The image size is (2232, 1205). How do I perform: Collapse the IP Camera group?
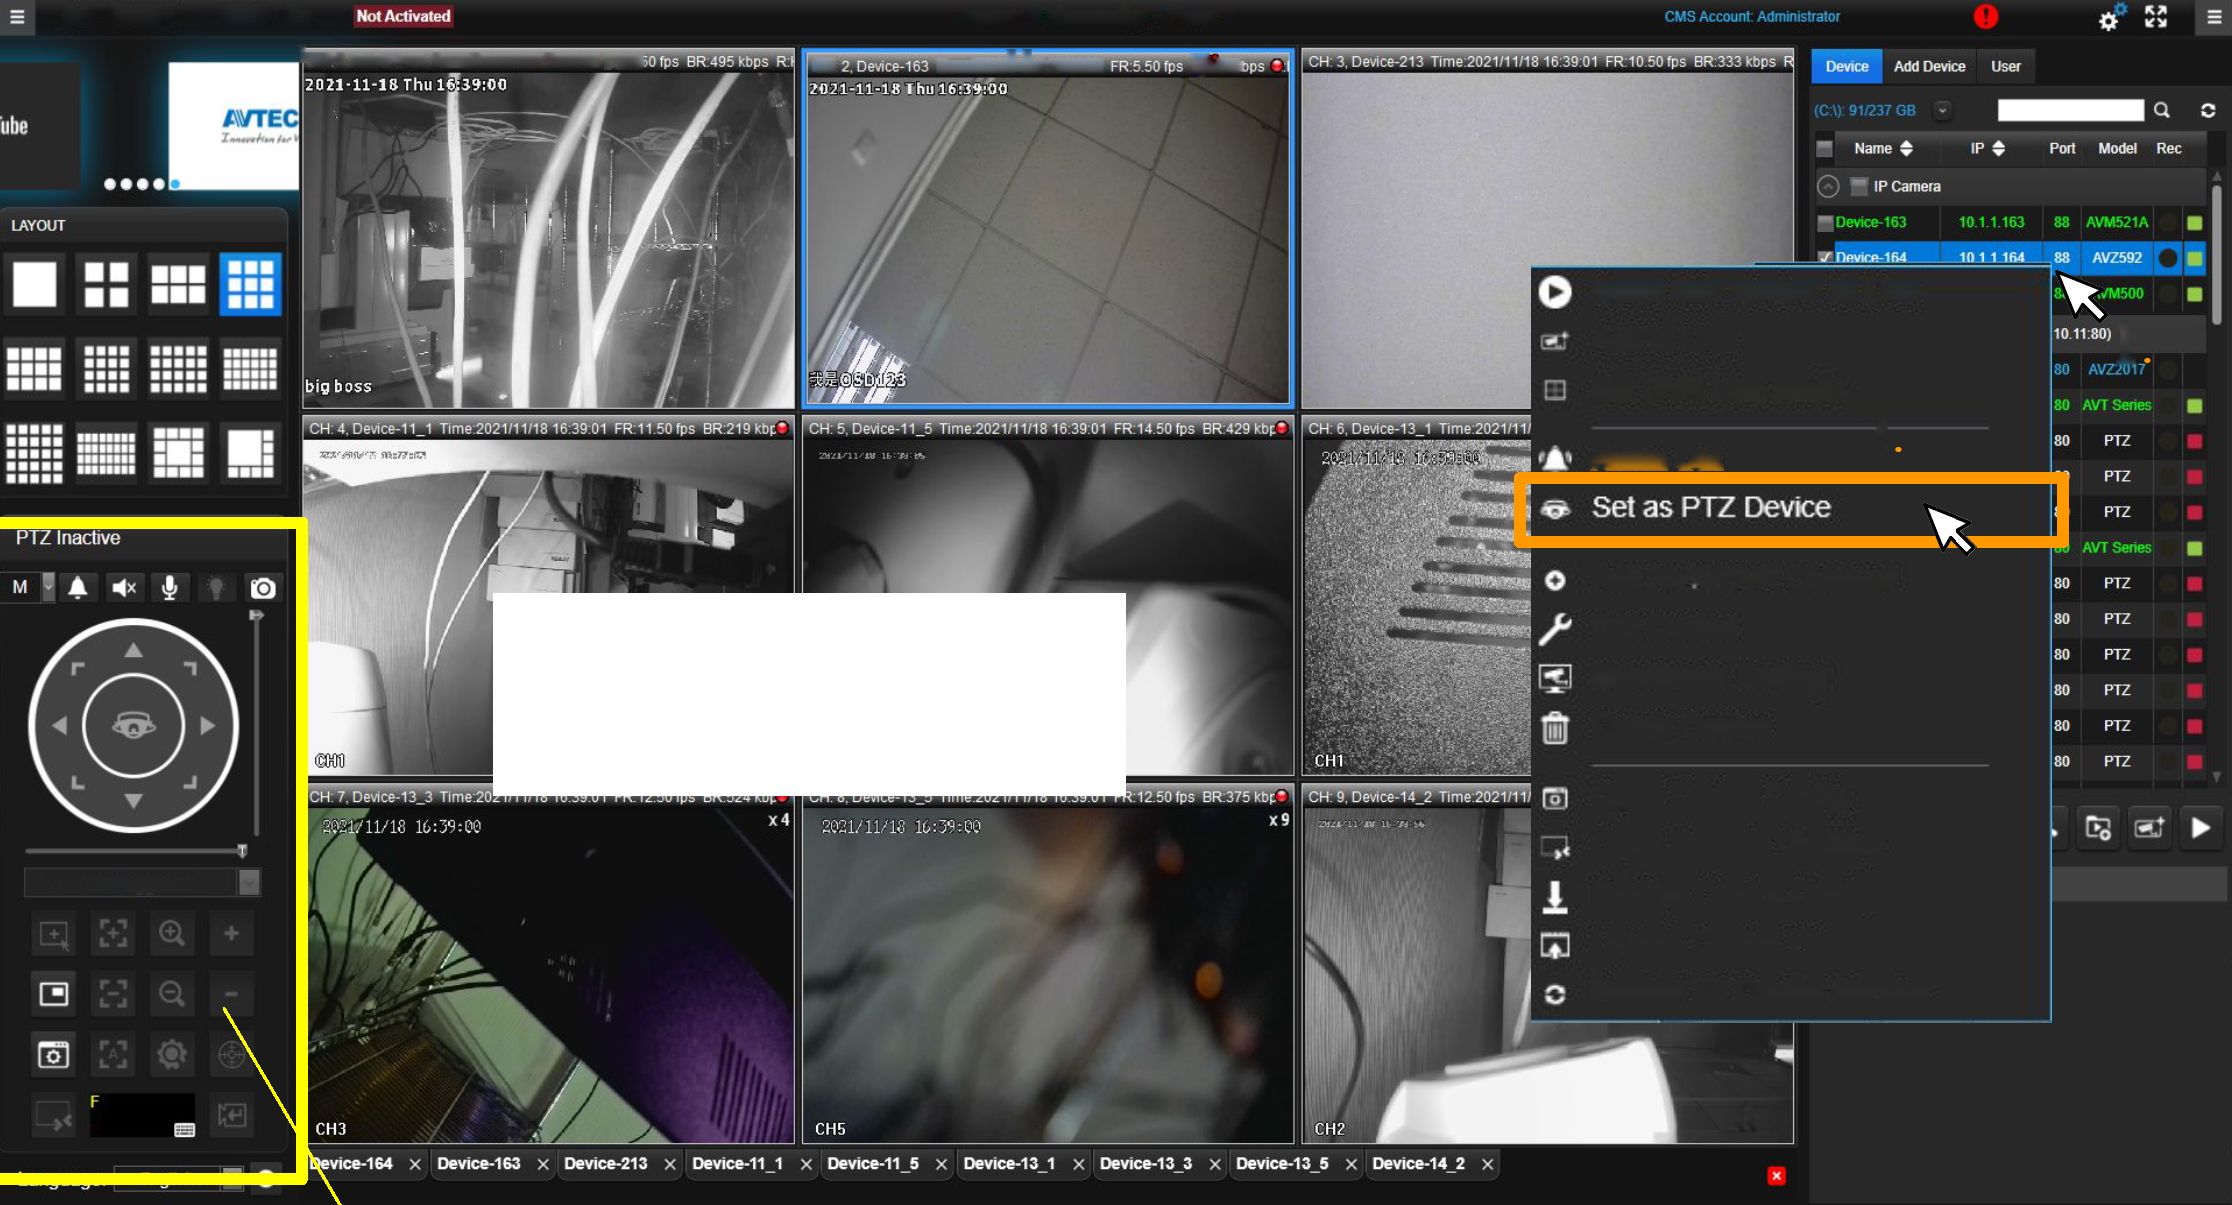1828,186
